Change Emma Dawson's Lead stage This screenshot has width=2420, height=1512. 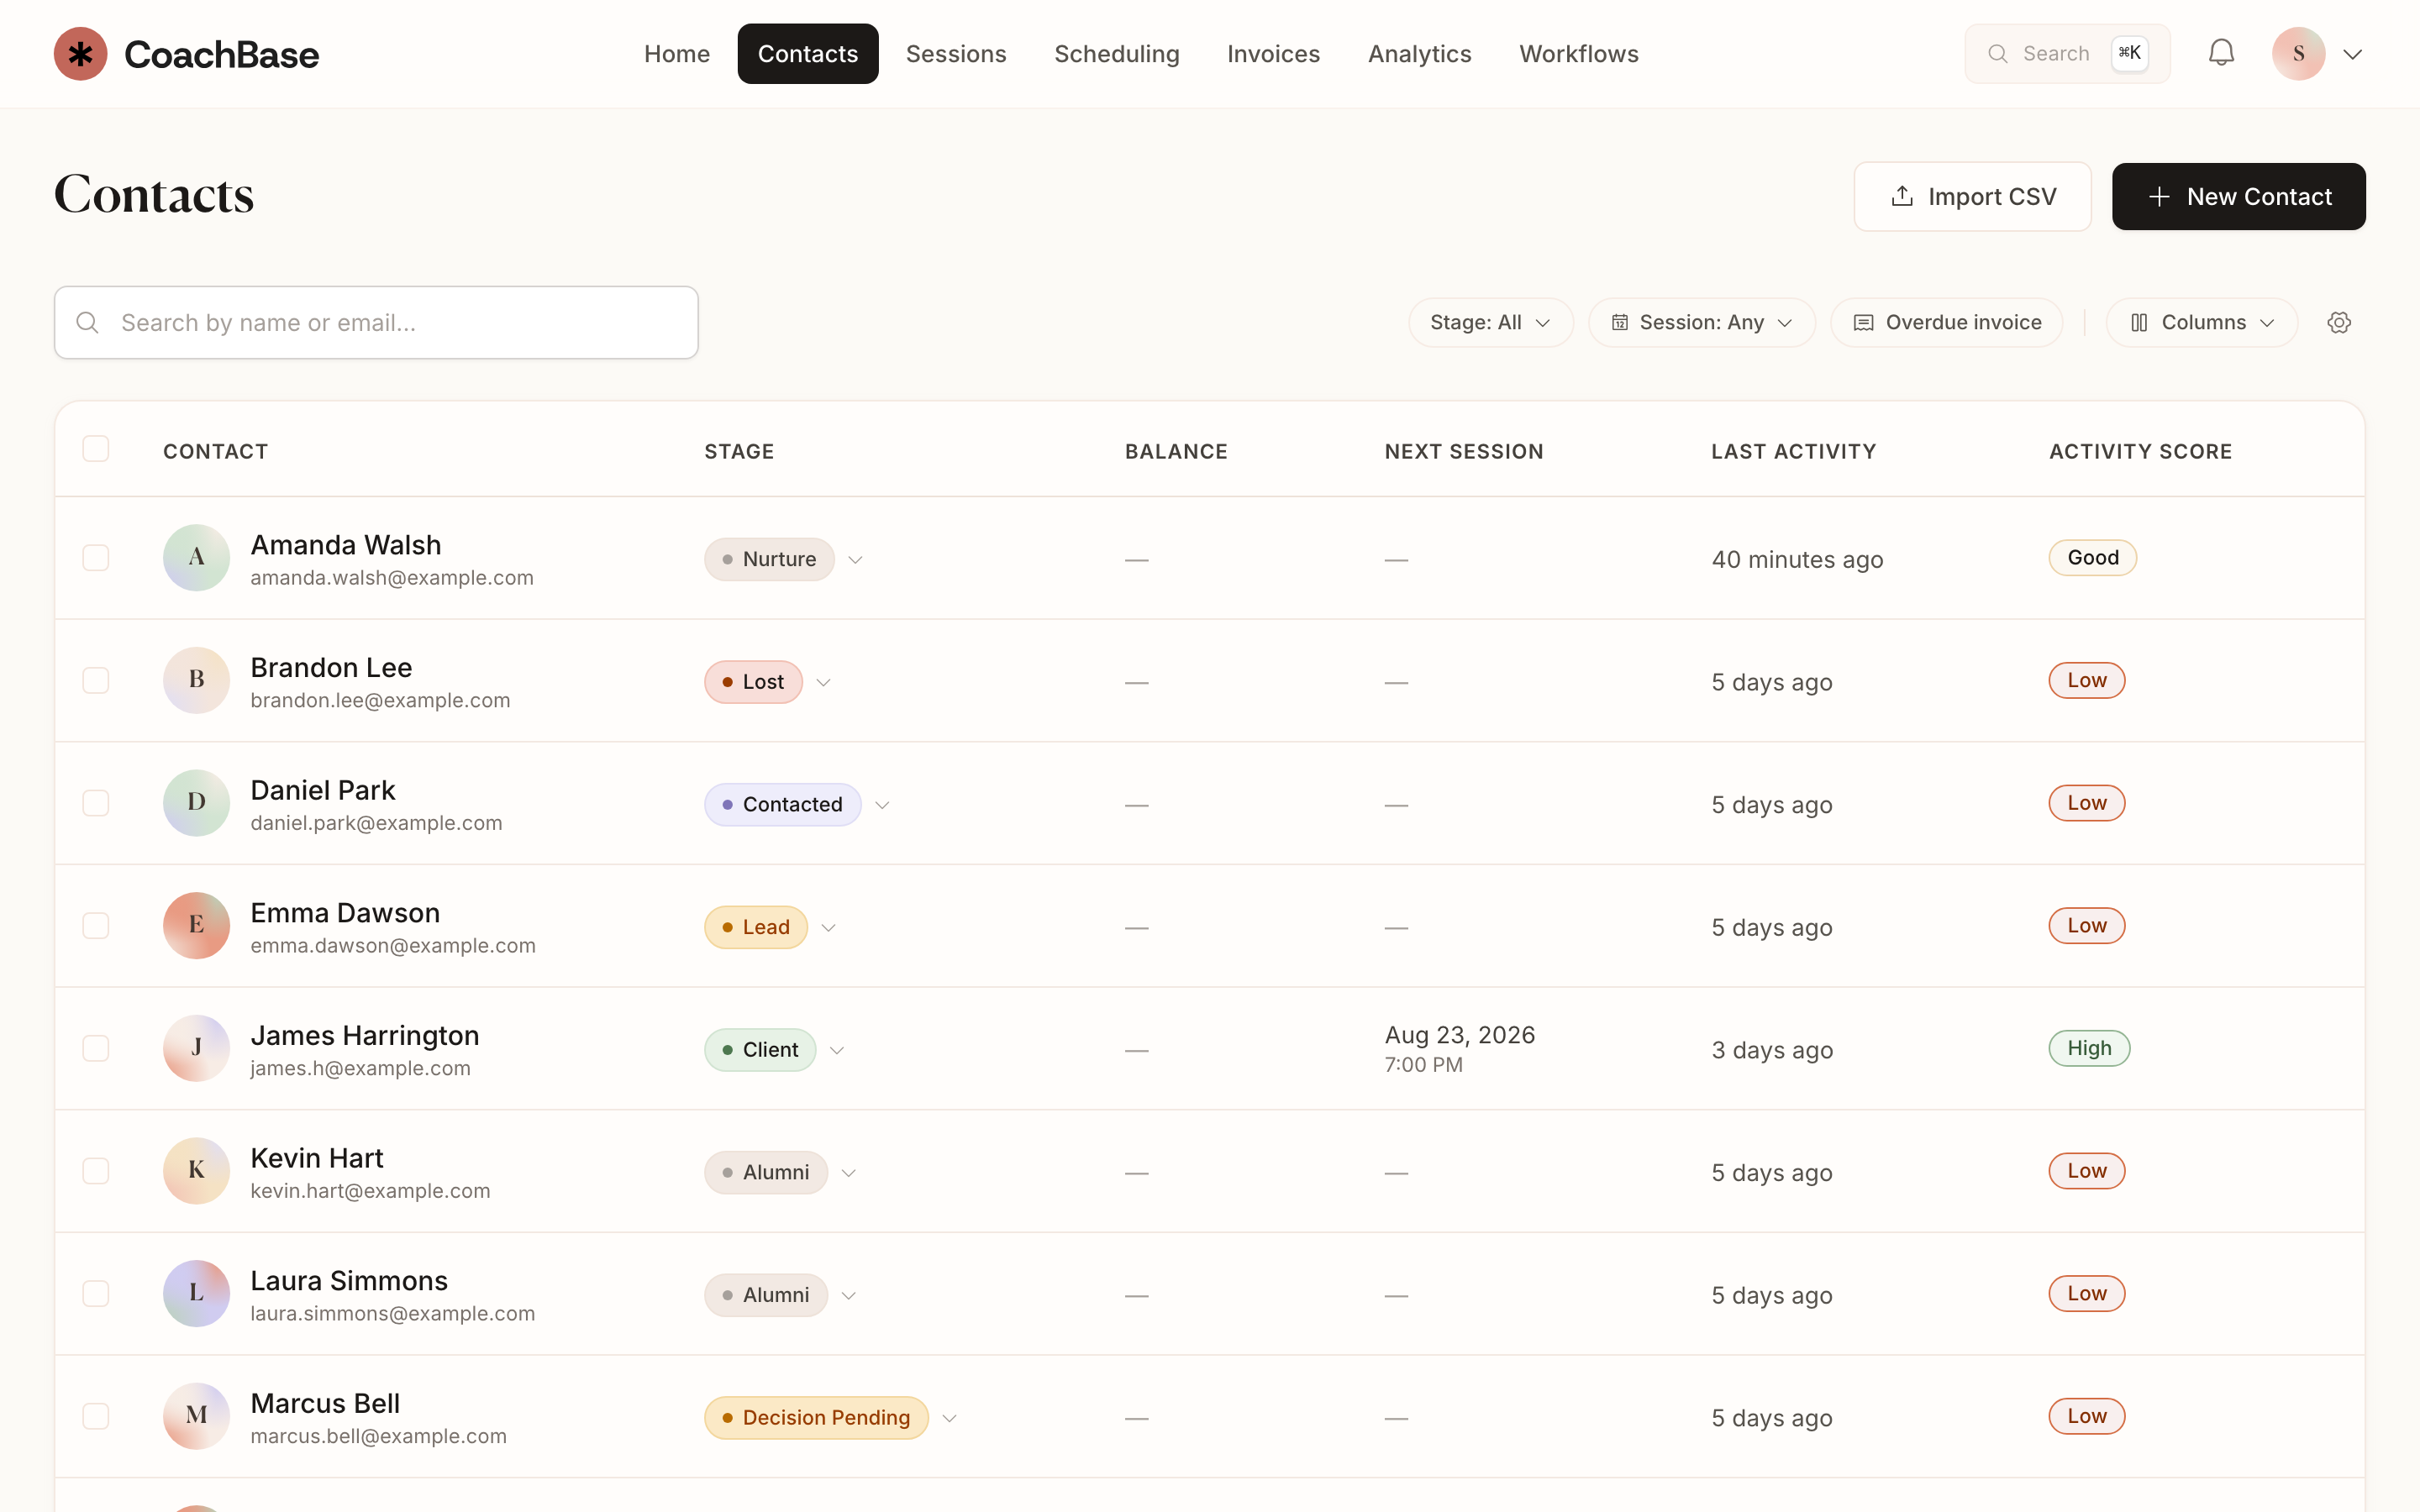pos(770,927)
